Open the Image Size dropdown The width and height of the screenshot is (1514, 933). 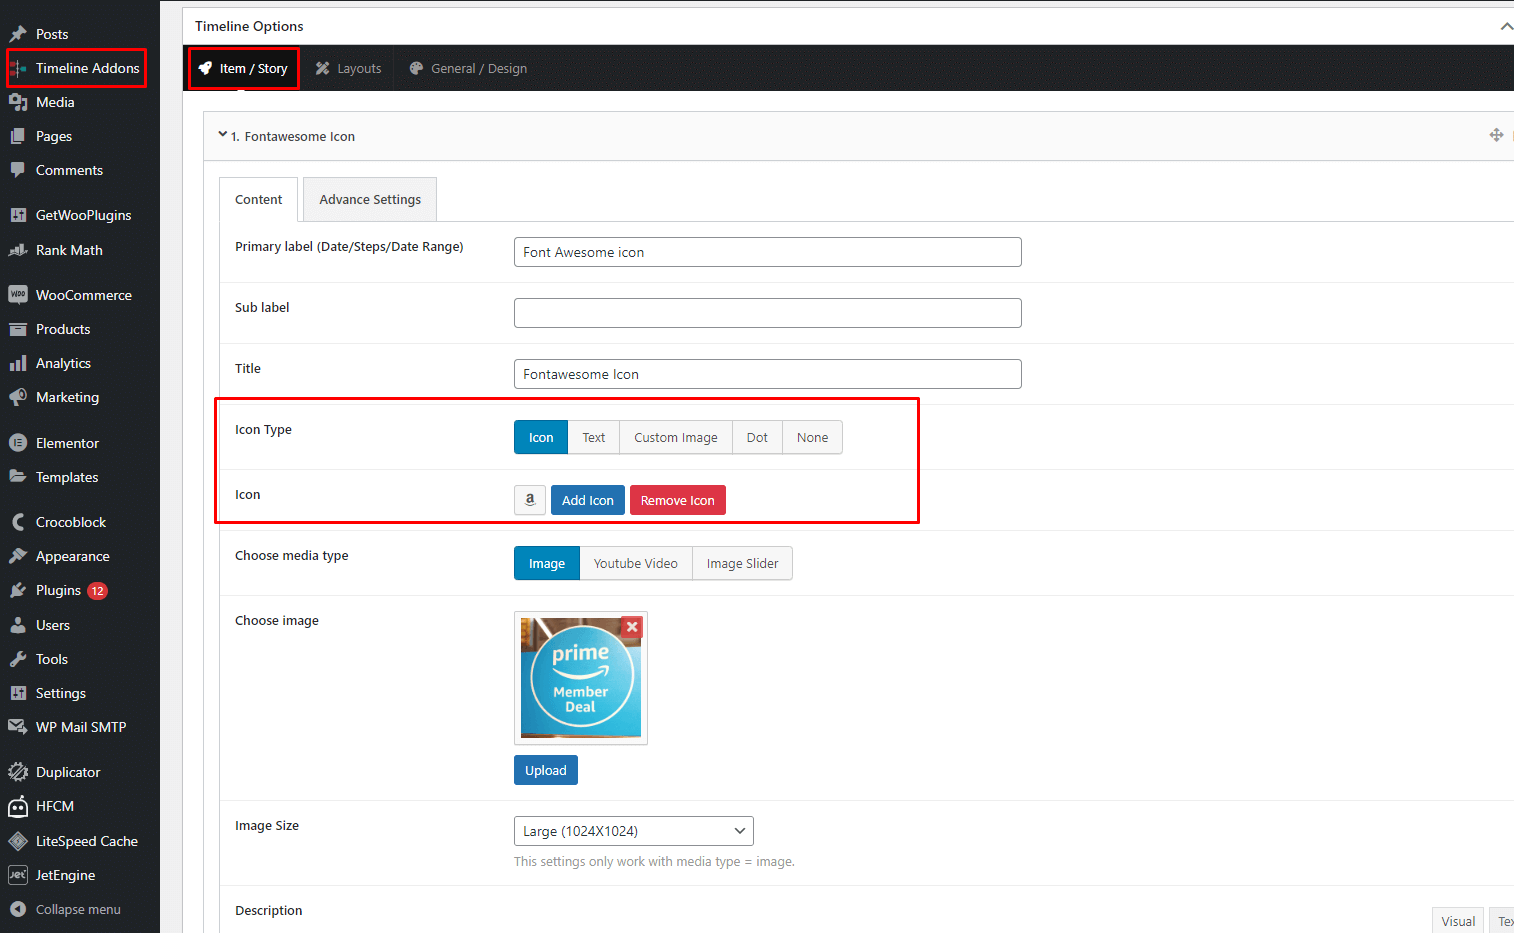[x=633, y=831]
